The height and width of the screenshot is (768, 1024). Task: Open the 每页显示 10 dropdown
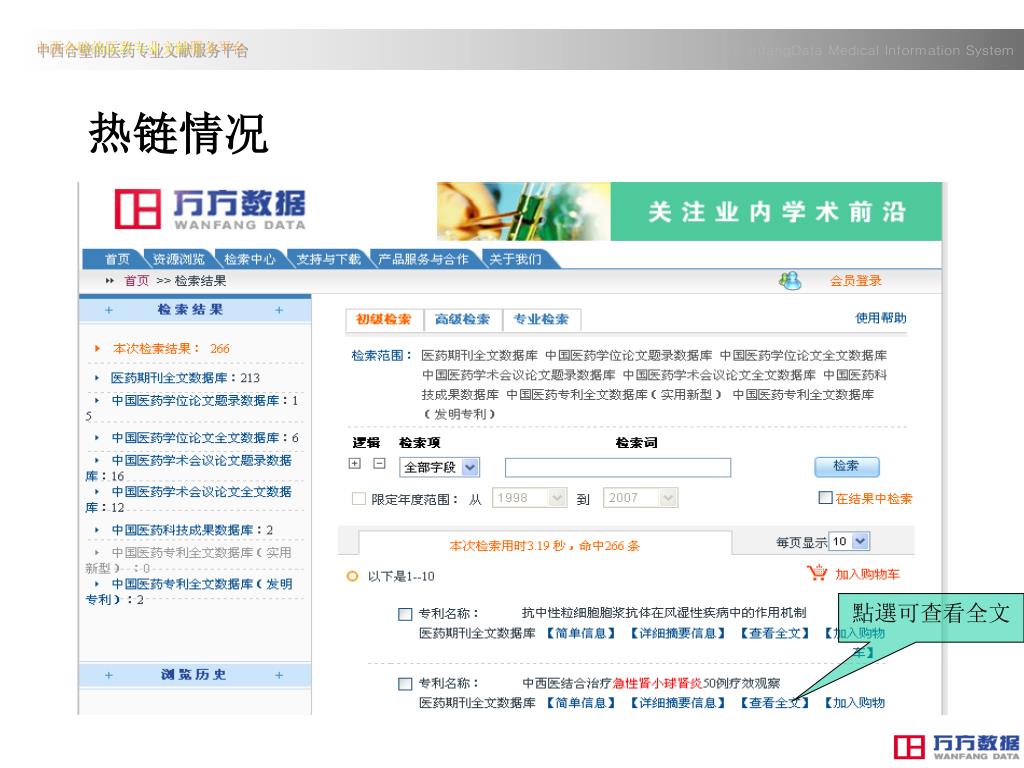coord(850,541)
